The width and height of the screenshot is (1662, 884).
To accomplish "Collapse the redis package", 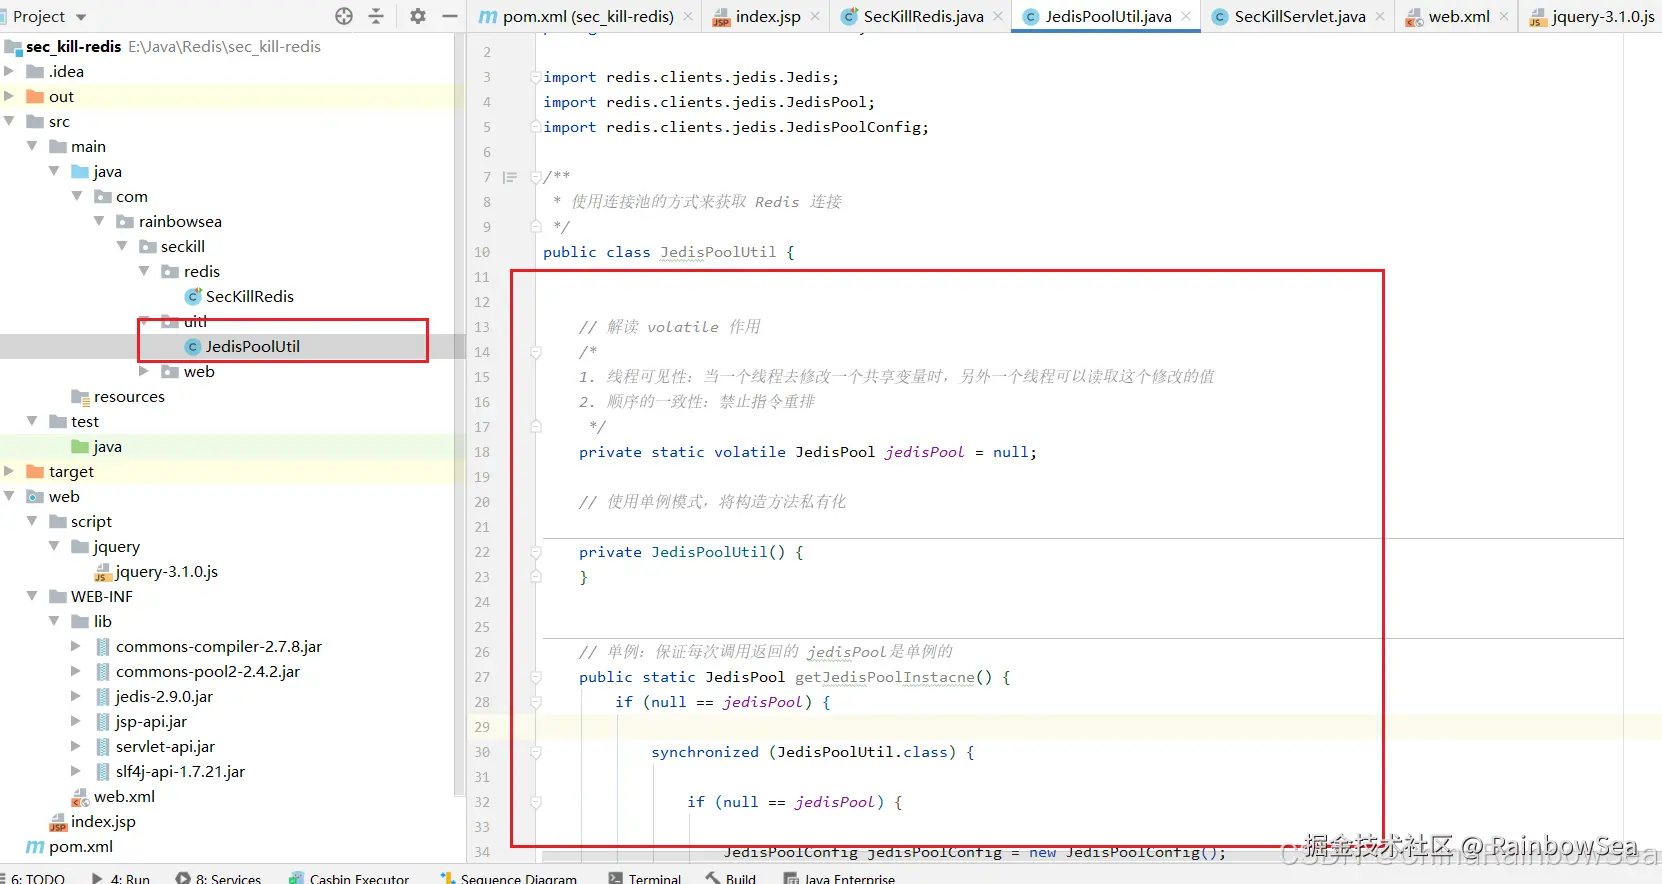I will [144, 271].
